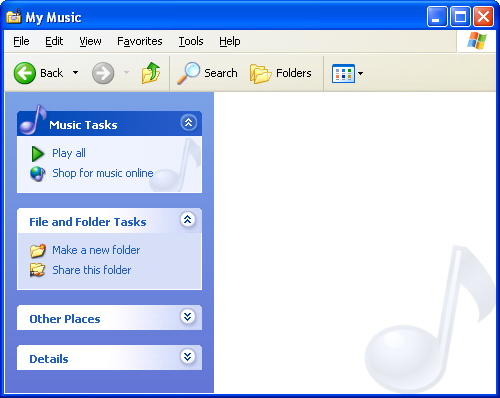Go up one folder level icon
The width and height of the screenshot is (500, 398).
point(151,73)
